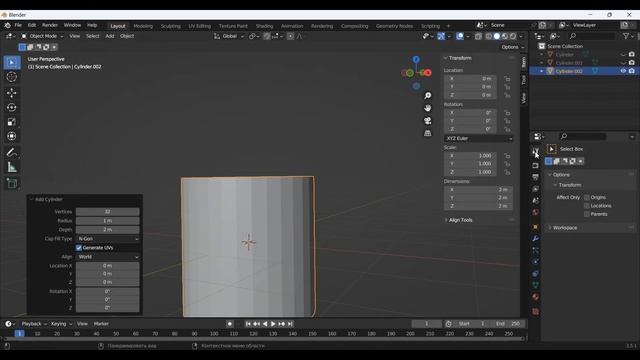Switch orthographic/perspective grid icon
The height and width of the screenshot is (360, 640).
click(x=427, y=133)
